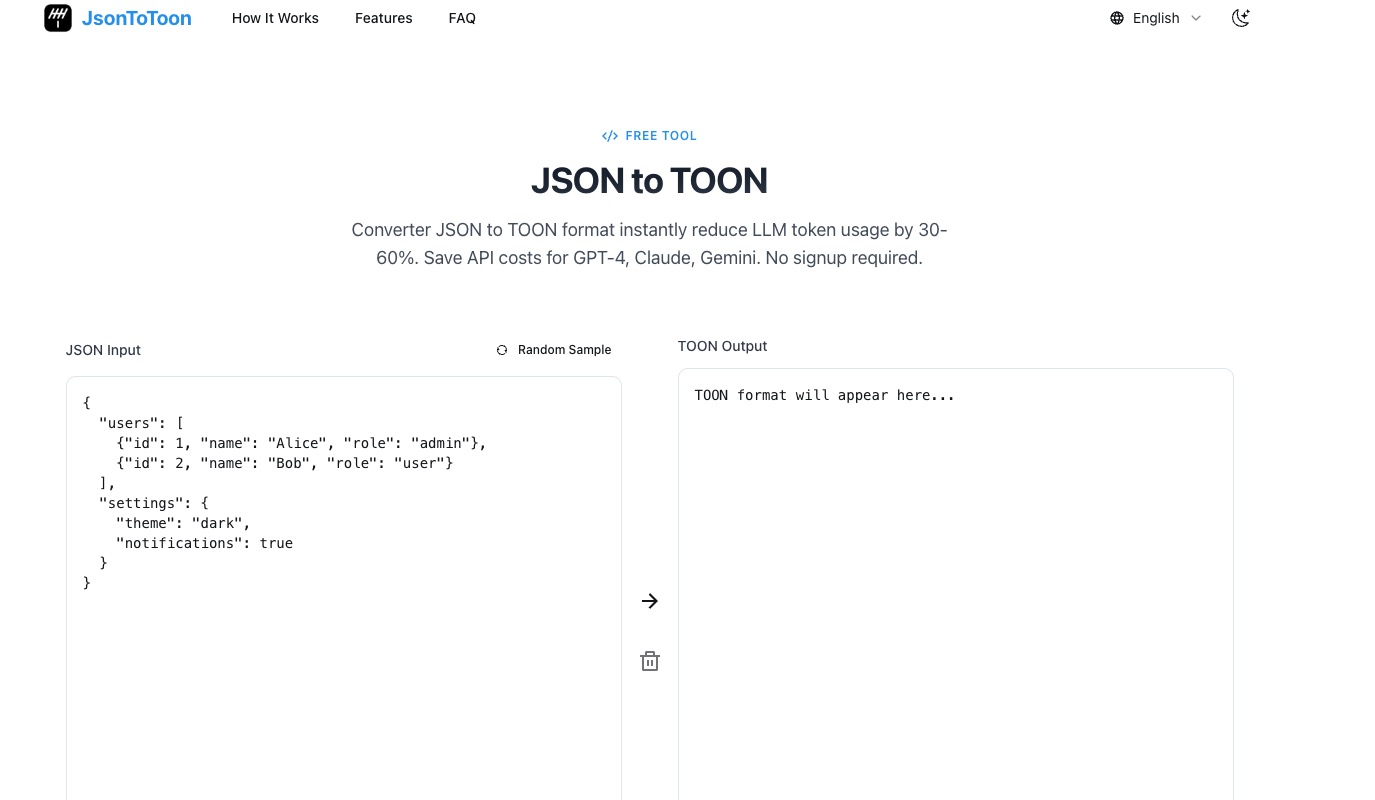This screenshot has width=1375, height=800.
Task: Click the JsonToToon logo icon
Action: 58,18
